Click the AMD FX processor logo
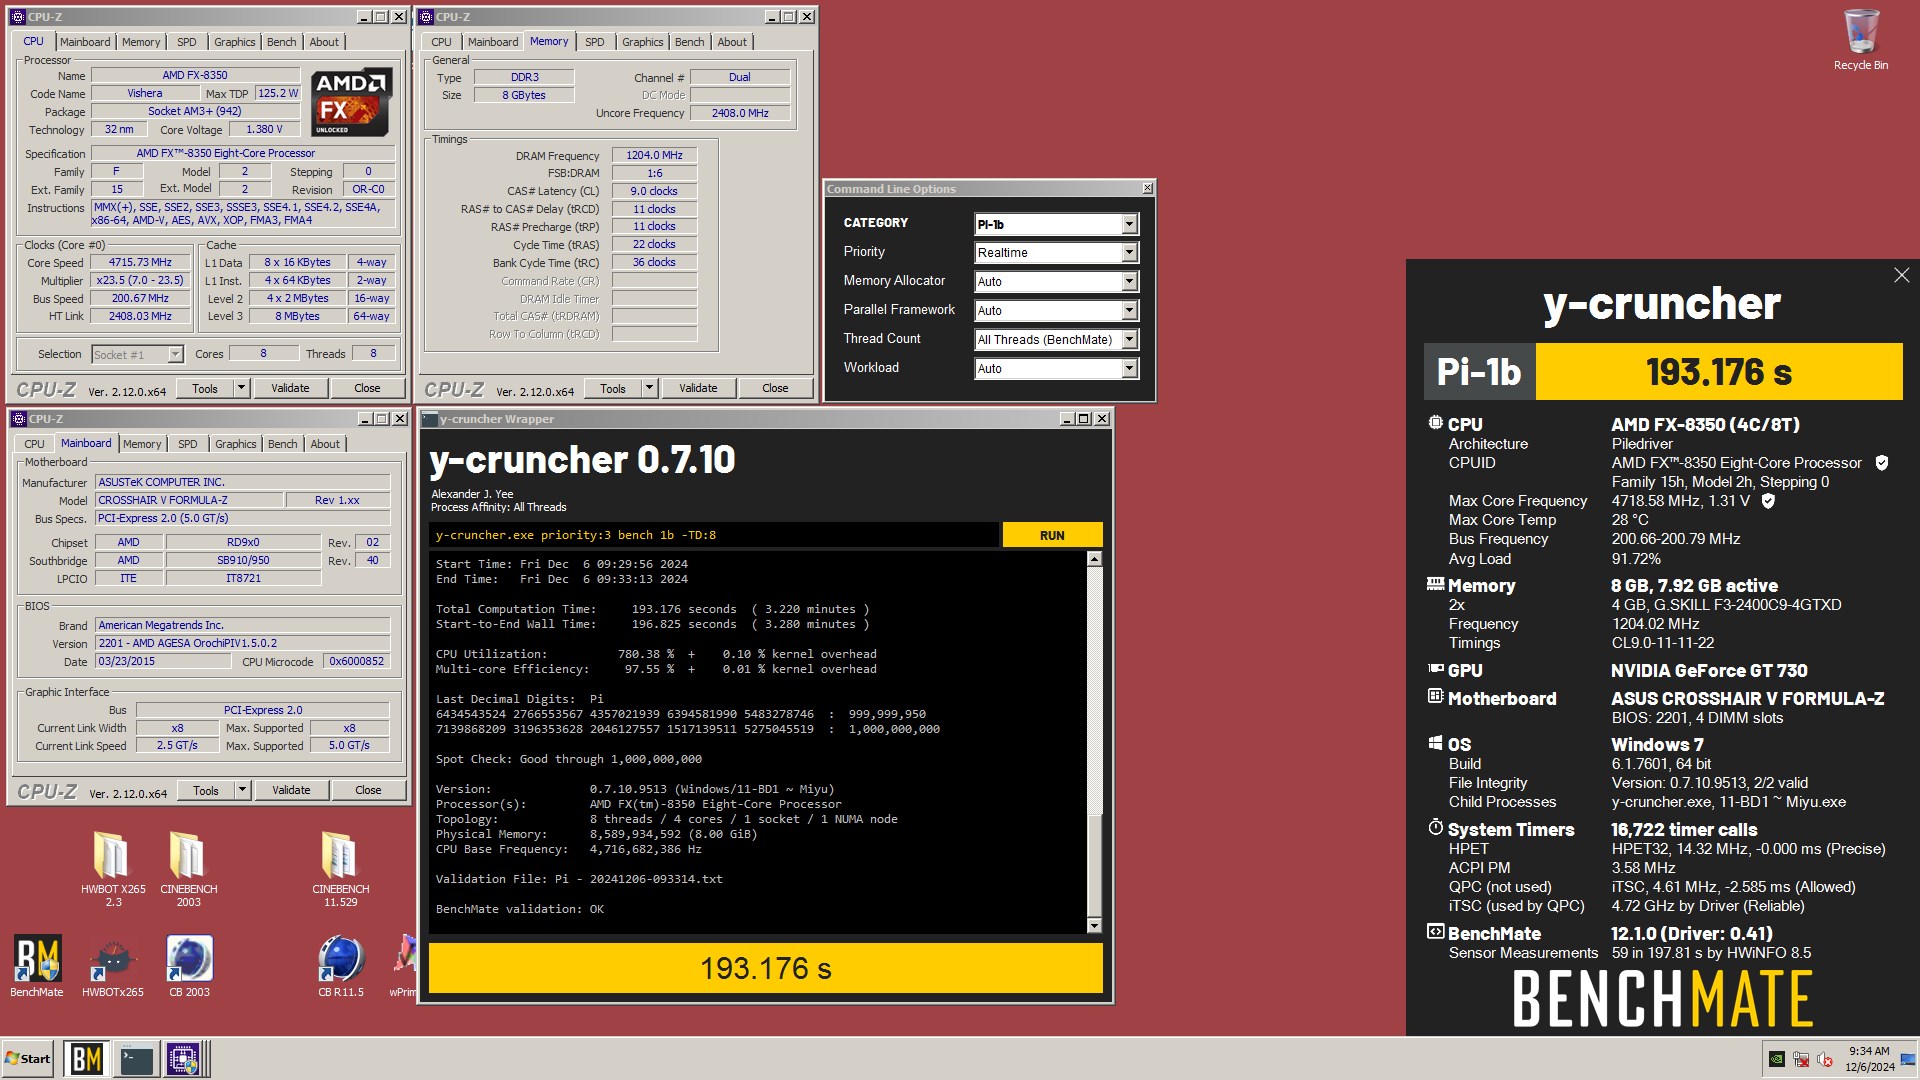This screenshot has height=1080, width=1920. click(350, 102)
